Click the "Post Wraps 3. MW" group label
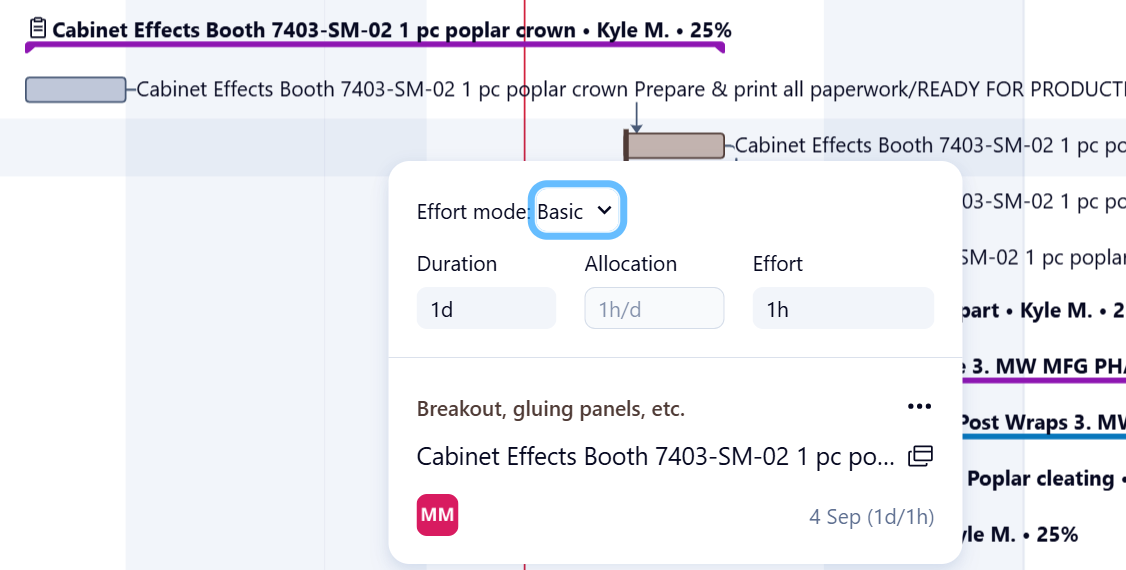The height and width of the screenshot is (570, 1126). [x=1042, y=422]
